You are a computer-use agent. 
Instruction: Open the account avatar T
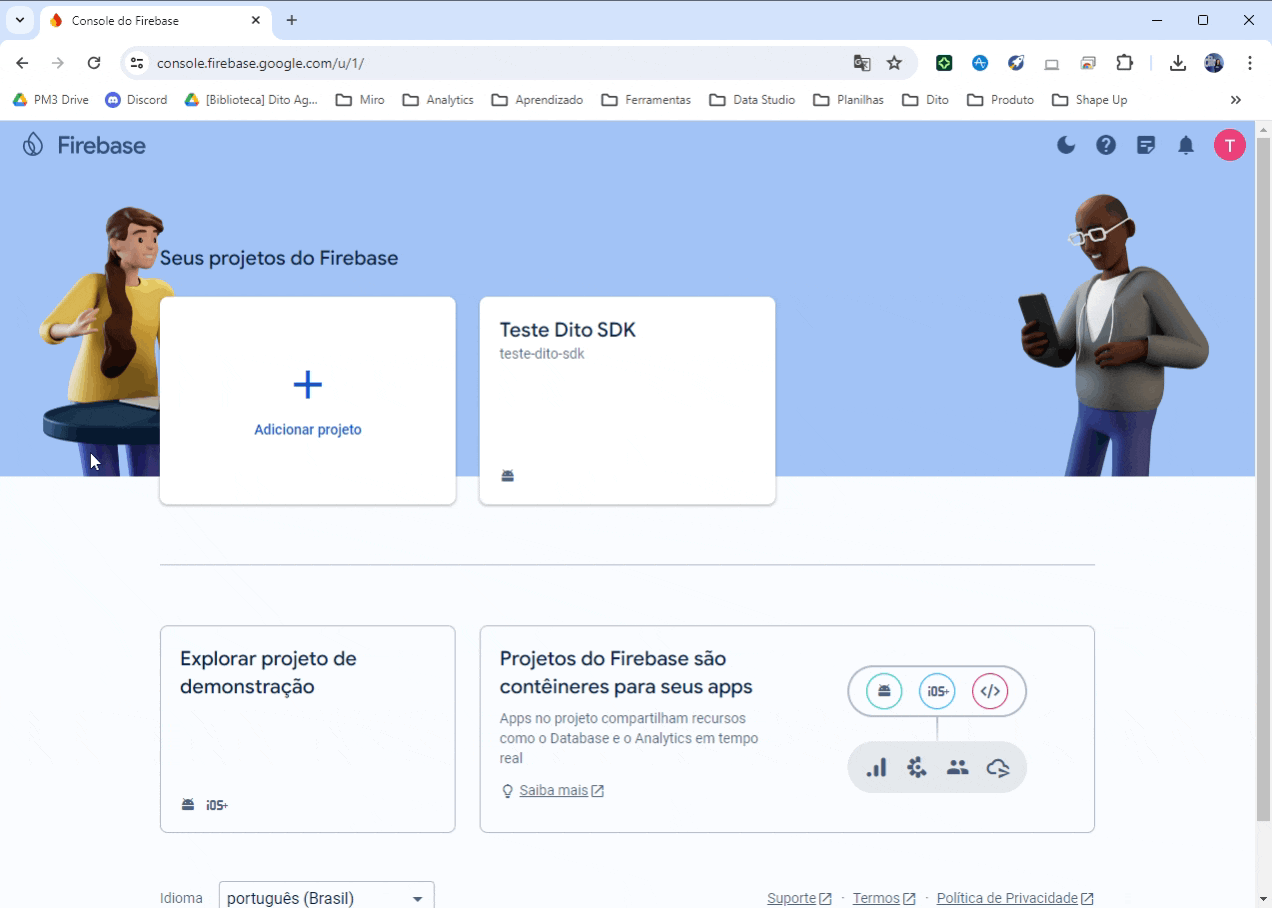tap(1230, 145)
